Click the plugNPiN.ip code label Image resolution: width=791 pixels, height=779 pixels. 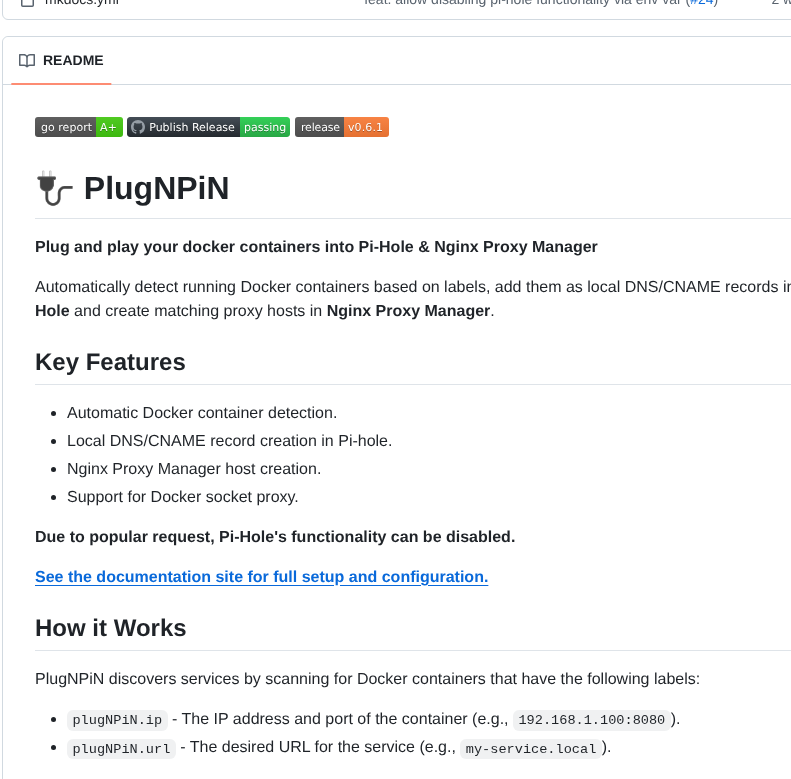click(116, 720)
